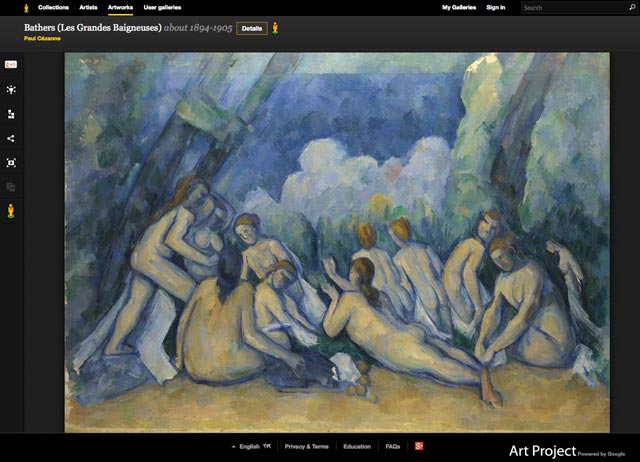Open the discover lightbulb icon in sidebar
The image size is (640, 462).
click(x=11, y=89)
